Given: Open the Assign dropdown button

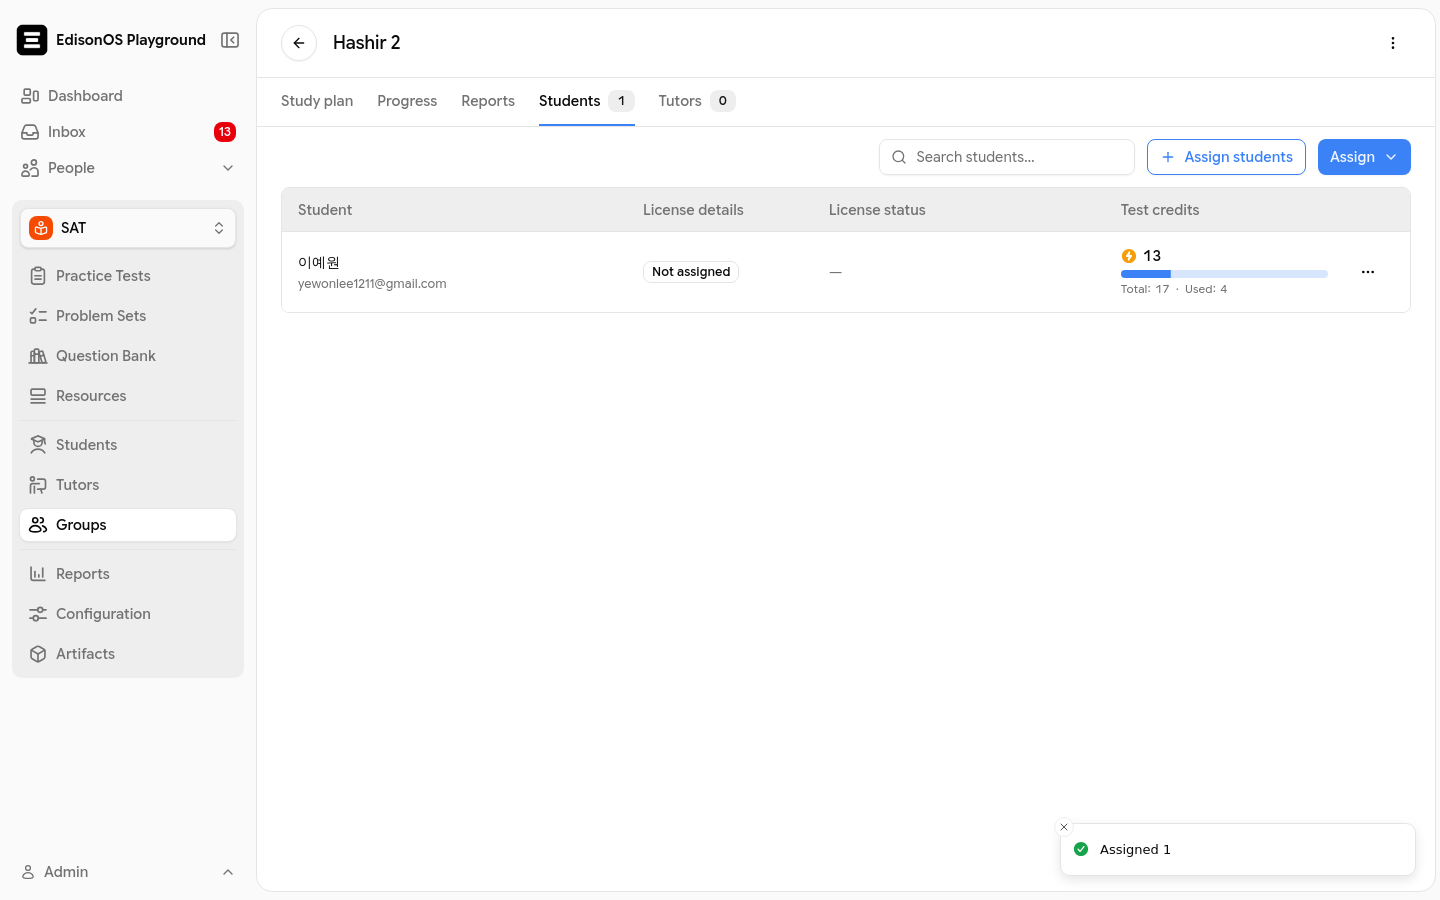Looking at the screenshot, I should 1364,157.
